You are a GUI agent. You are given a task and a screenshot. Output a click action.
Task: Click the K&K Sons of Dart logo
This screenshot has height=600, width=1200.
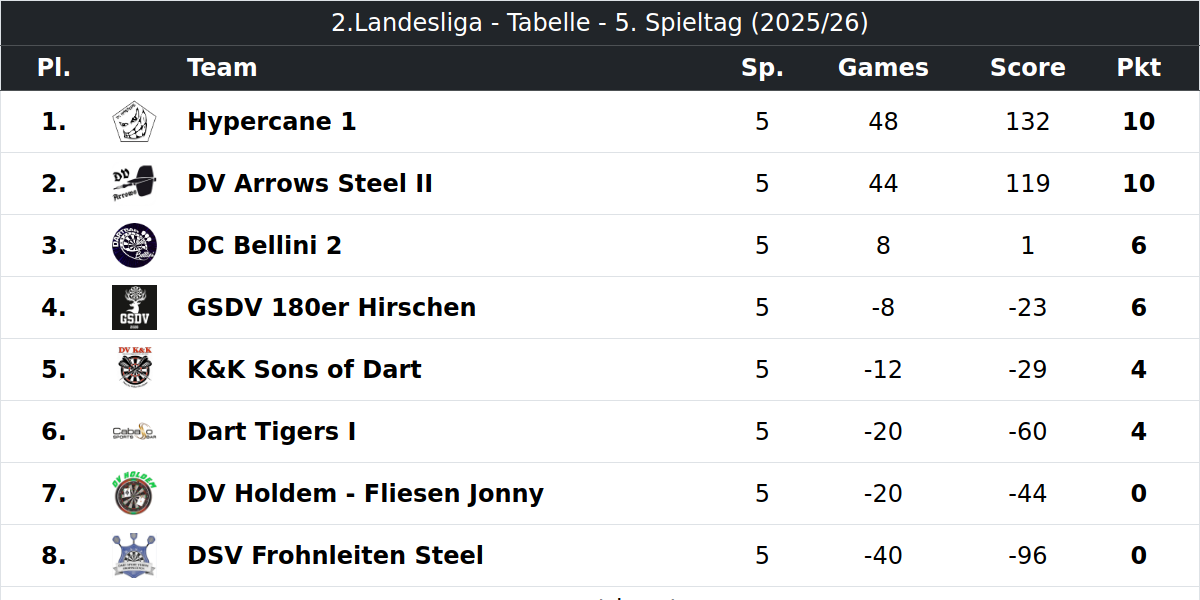click(x=134, y=370)
